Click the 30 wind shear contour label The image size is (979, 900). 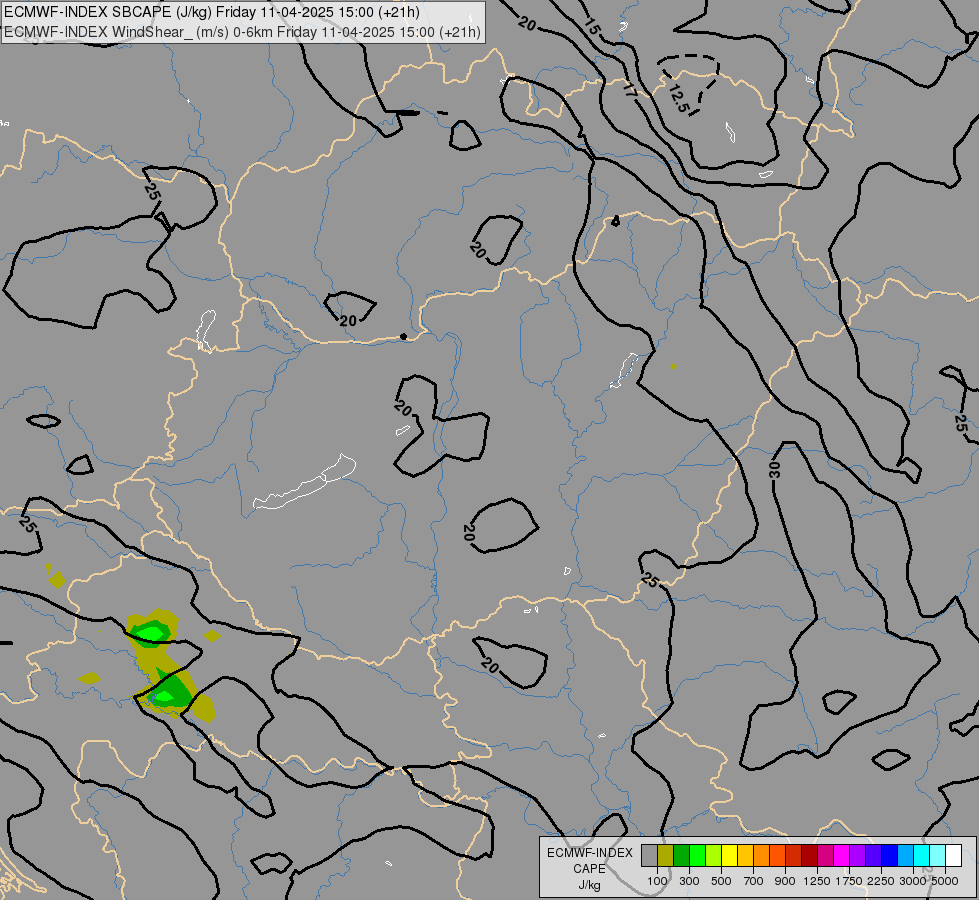774,470
